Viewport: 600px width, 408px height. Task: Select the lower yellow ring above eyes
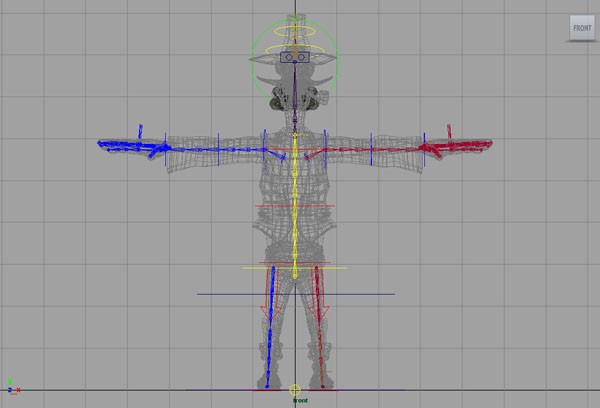295,47
